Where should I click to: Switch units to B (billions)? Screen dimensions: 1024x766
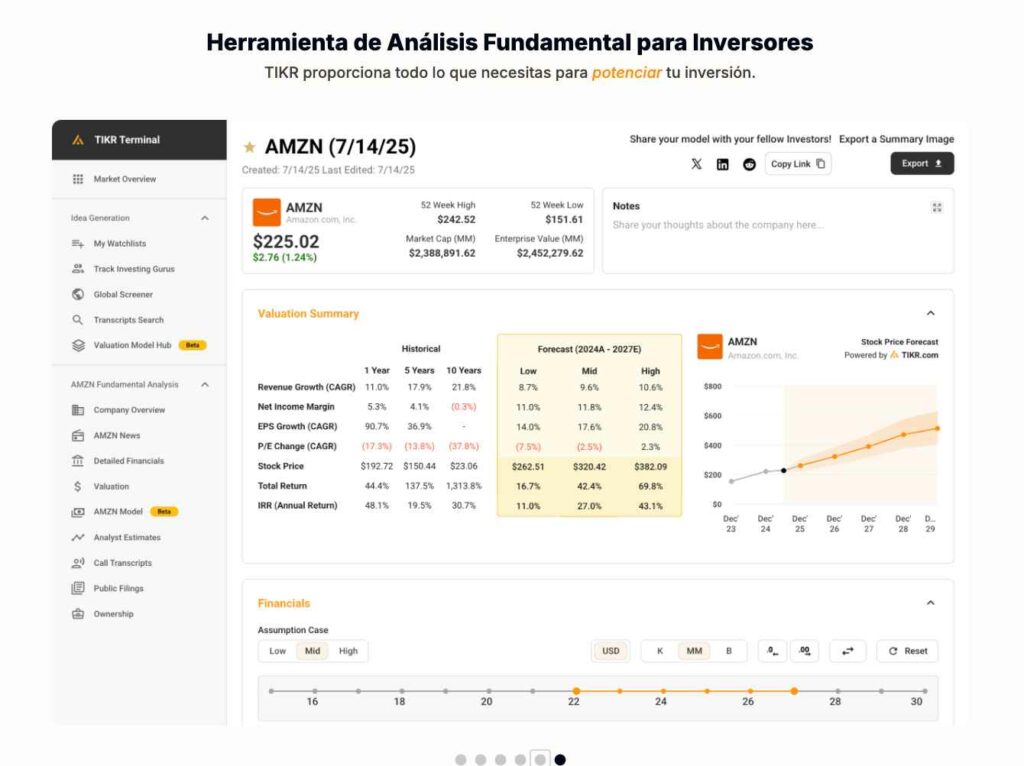click(x=729, y=651)
